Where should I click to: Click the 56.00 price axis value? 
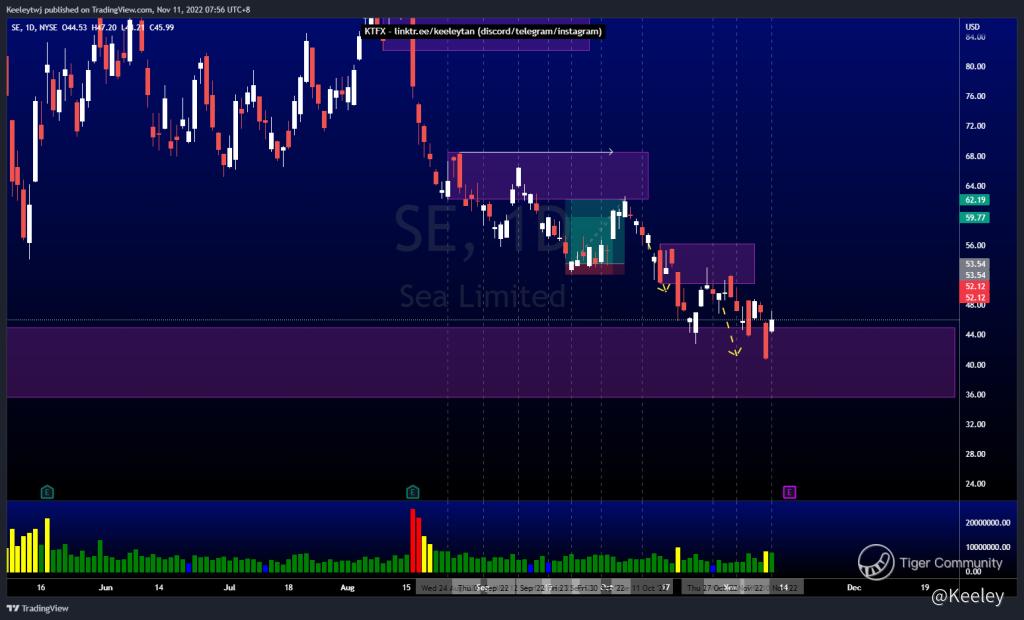975,246
